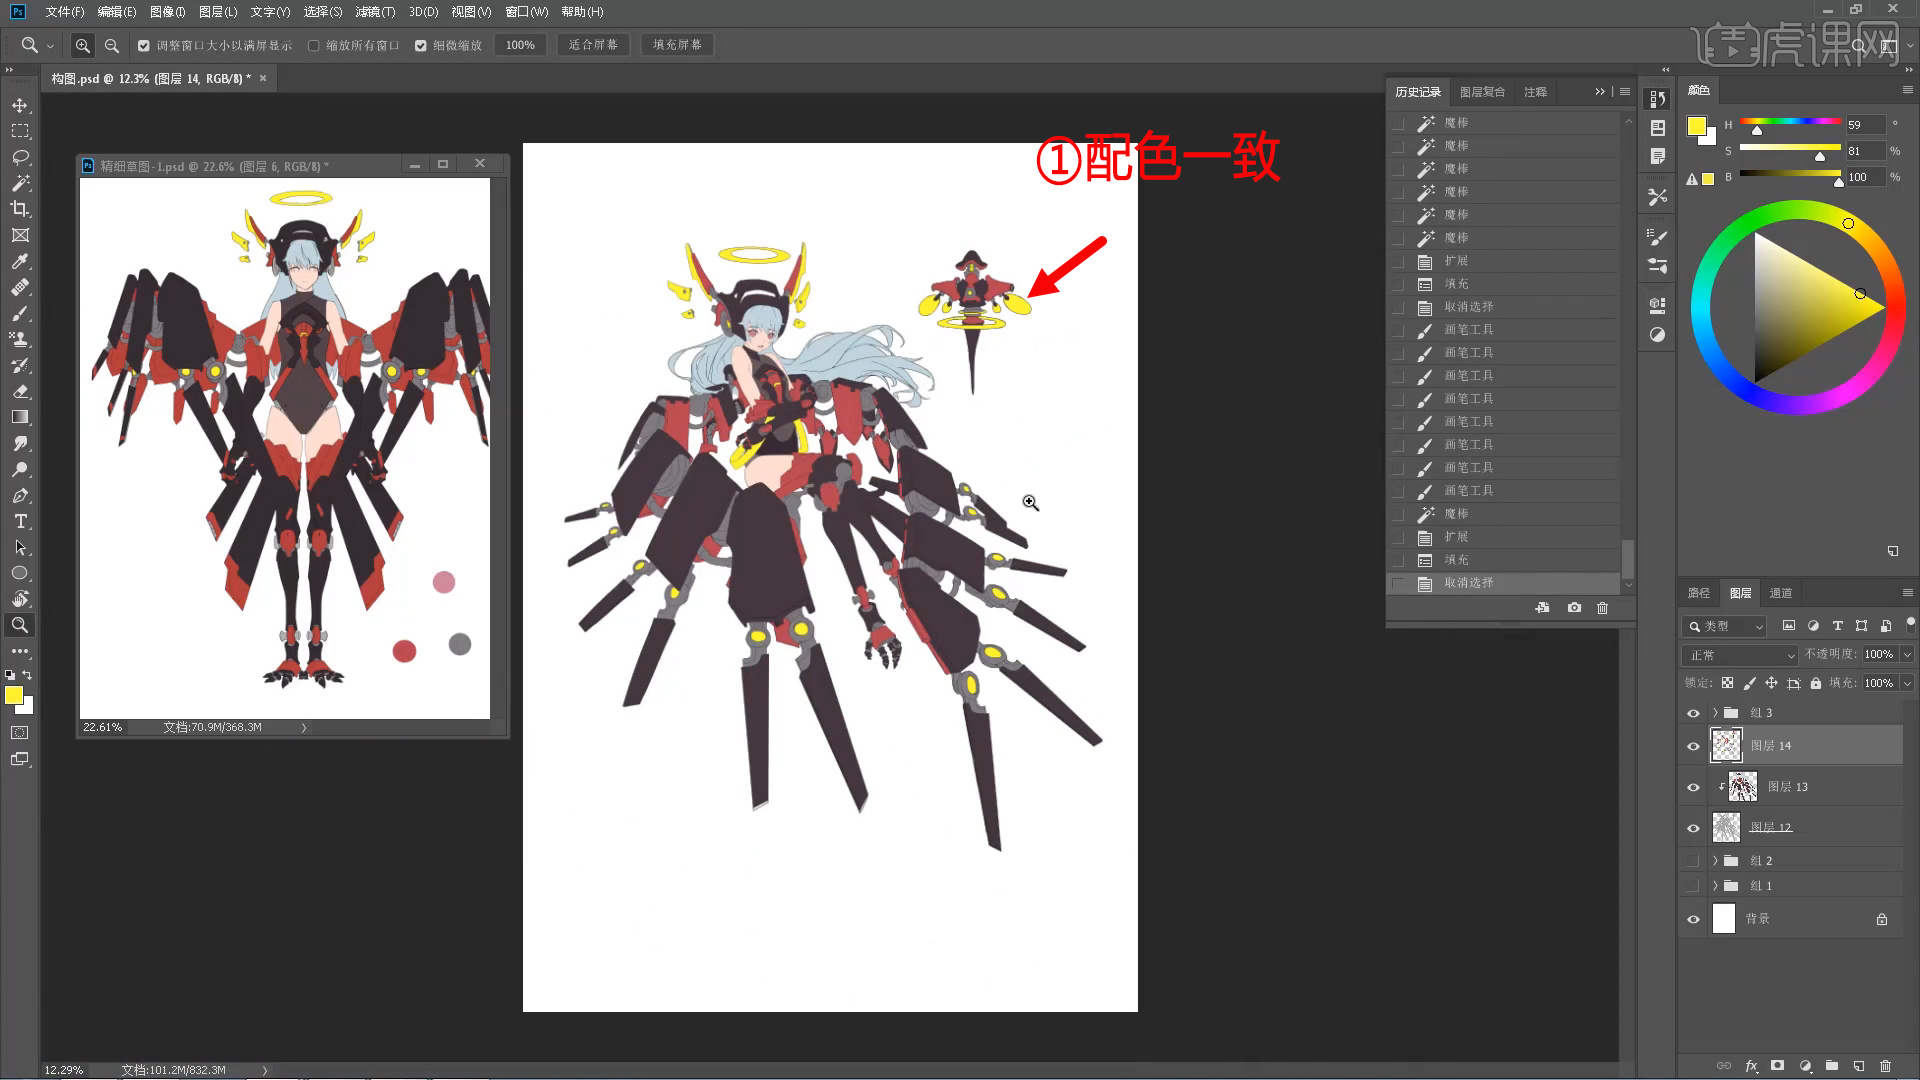Select the Magic Wand tool

point(20,183)
